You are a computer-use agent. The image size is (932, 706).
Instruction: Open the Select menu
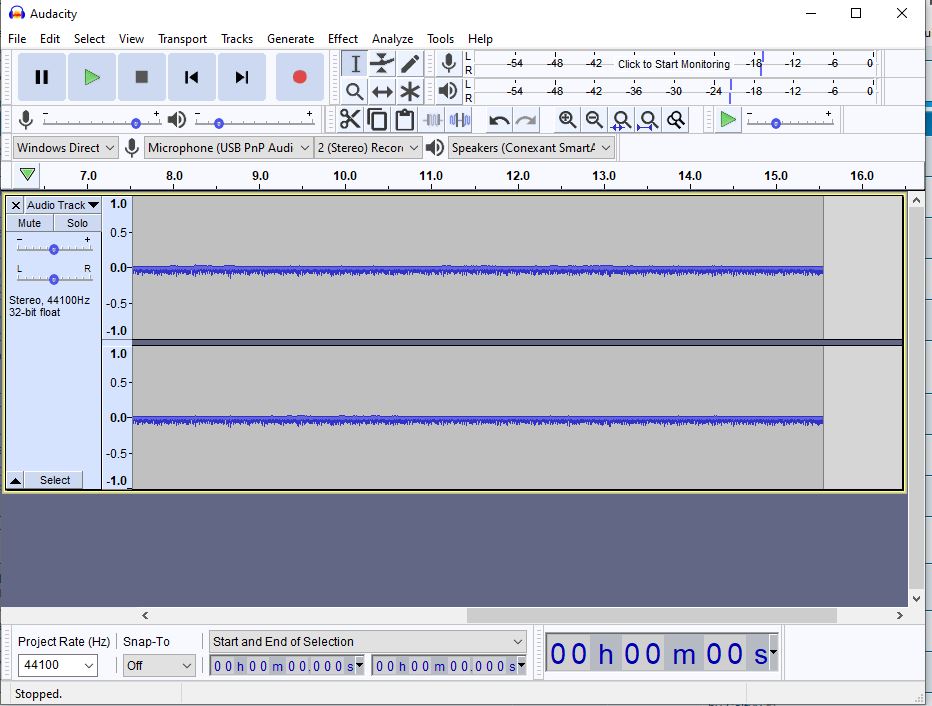pos(89,39)
